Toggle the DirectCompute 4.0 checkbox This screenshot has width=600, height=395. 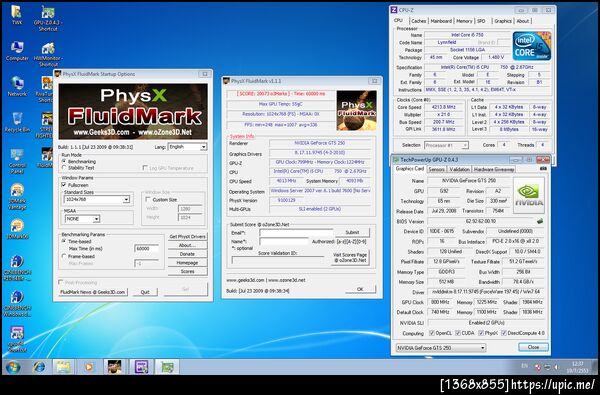coord(504,333)
